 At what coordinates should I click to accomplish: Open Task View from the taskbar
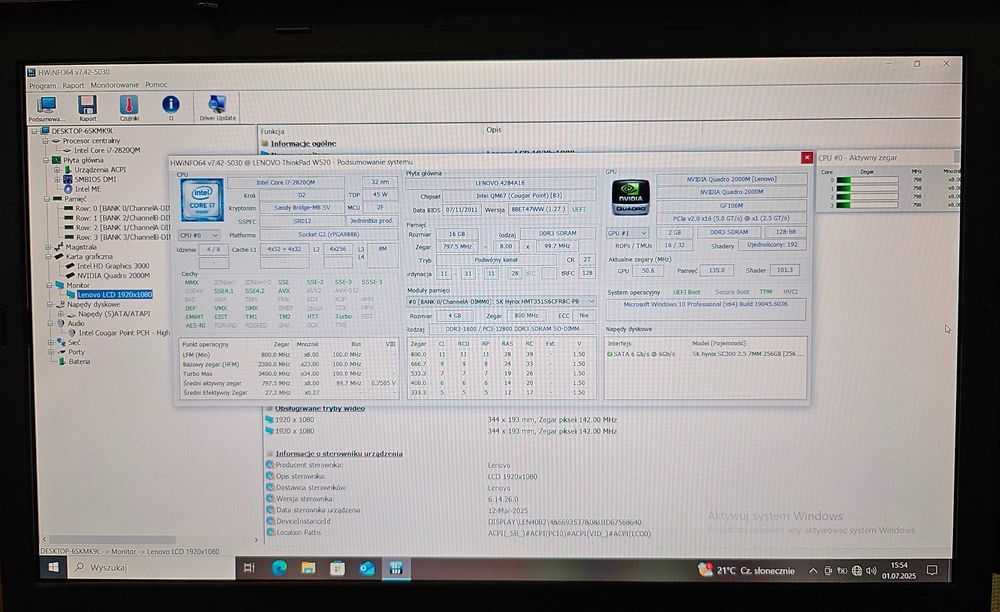click(x=249, y=568)
